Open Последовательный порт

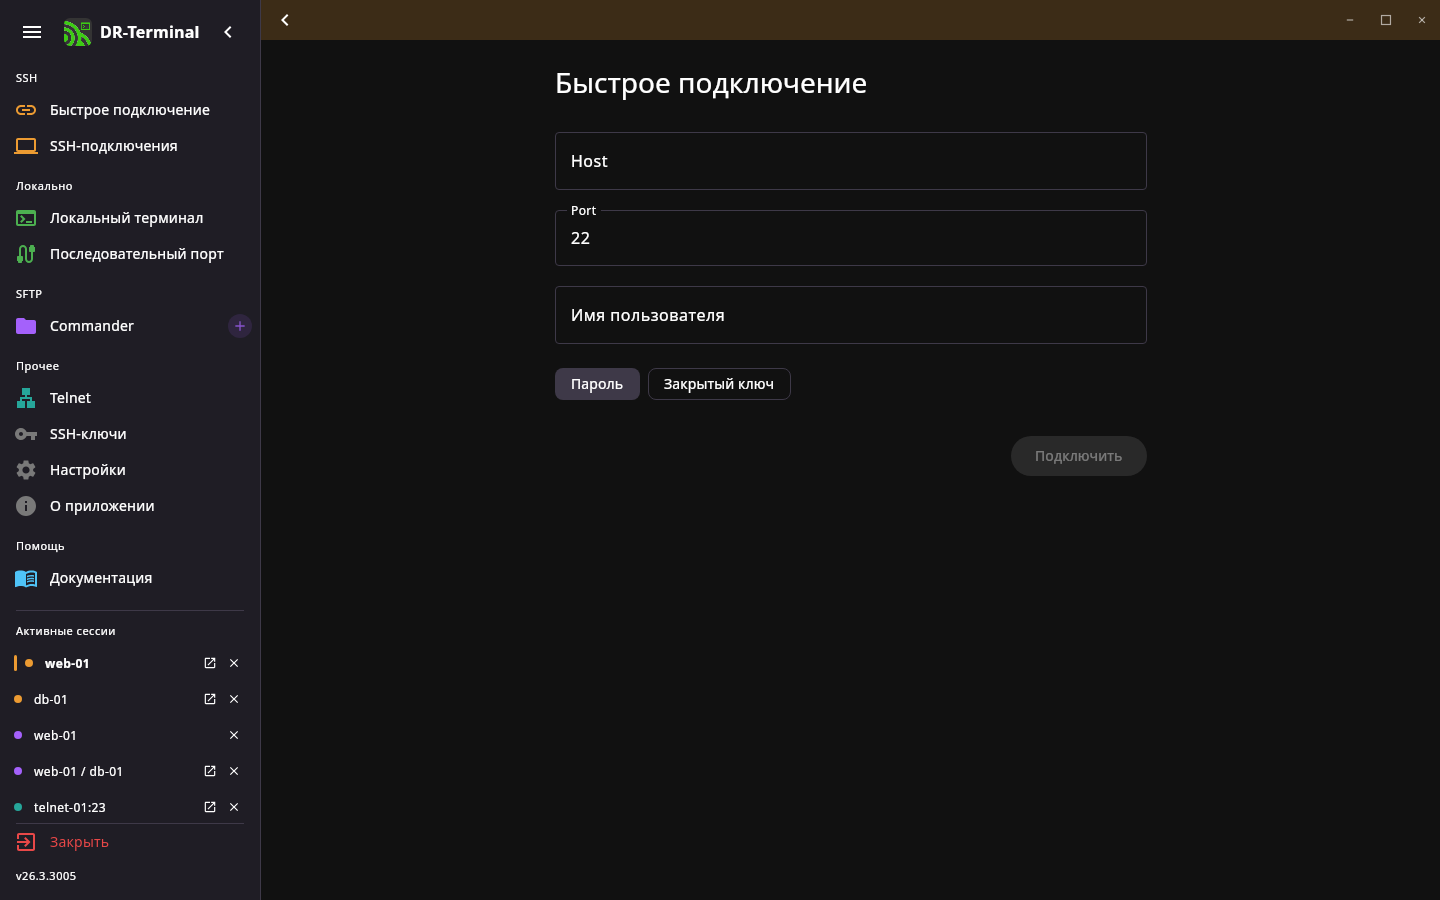[x=130, y=254]
